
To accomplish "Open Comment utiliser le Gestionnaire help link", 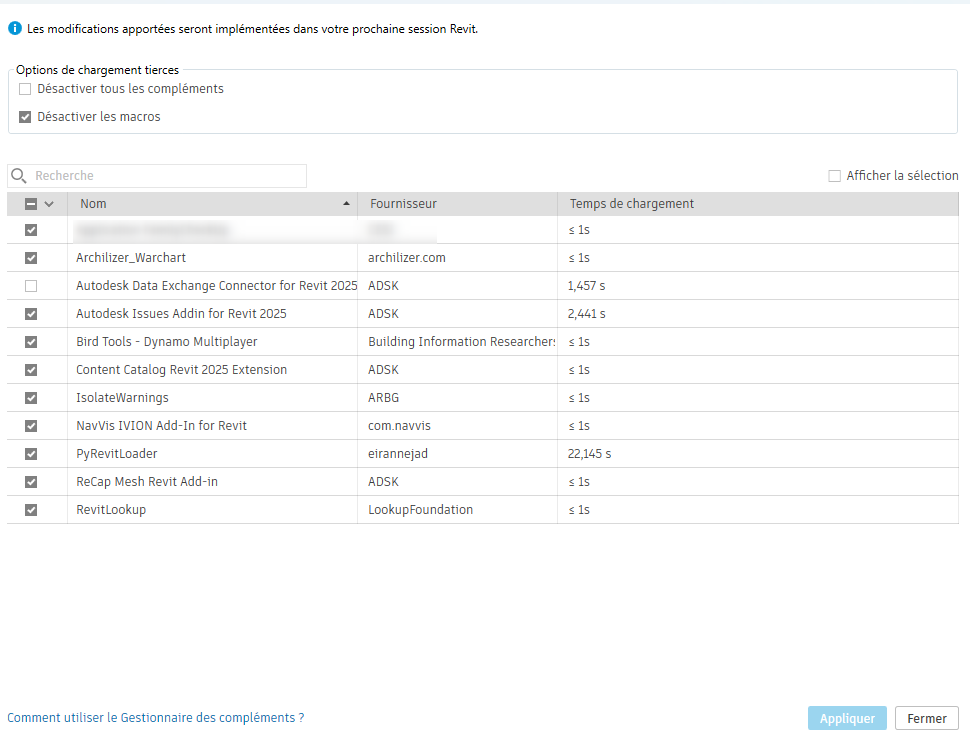I will [156, 718].
